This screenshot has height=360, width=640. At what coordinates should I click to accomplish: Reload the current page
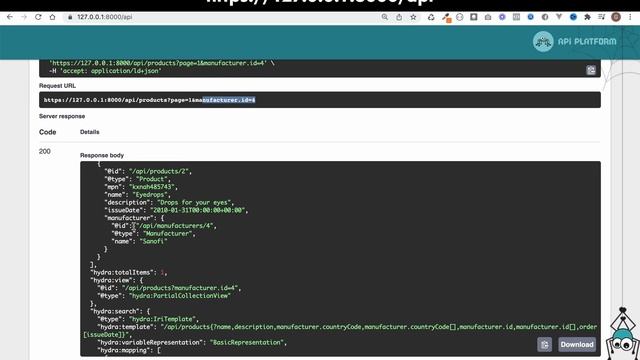click(38, 17)
